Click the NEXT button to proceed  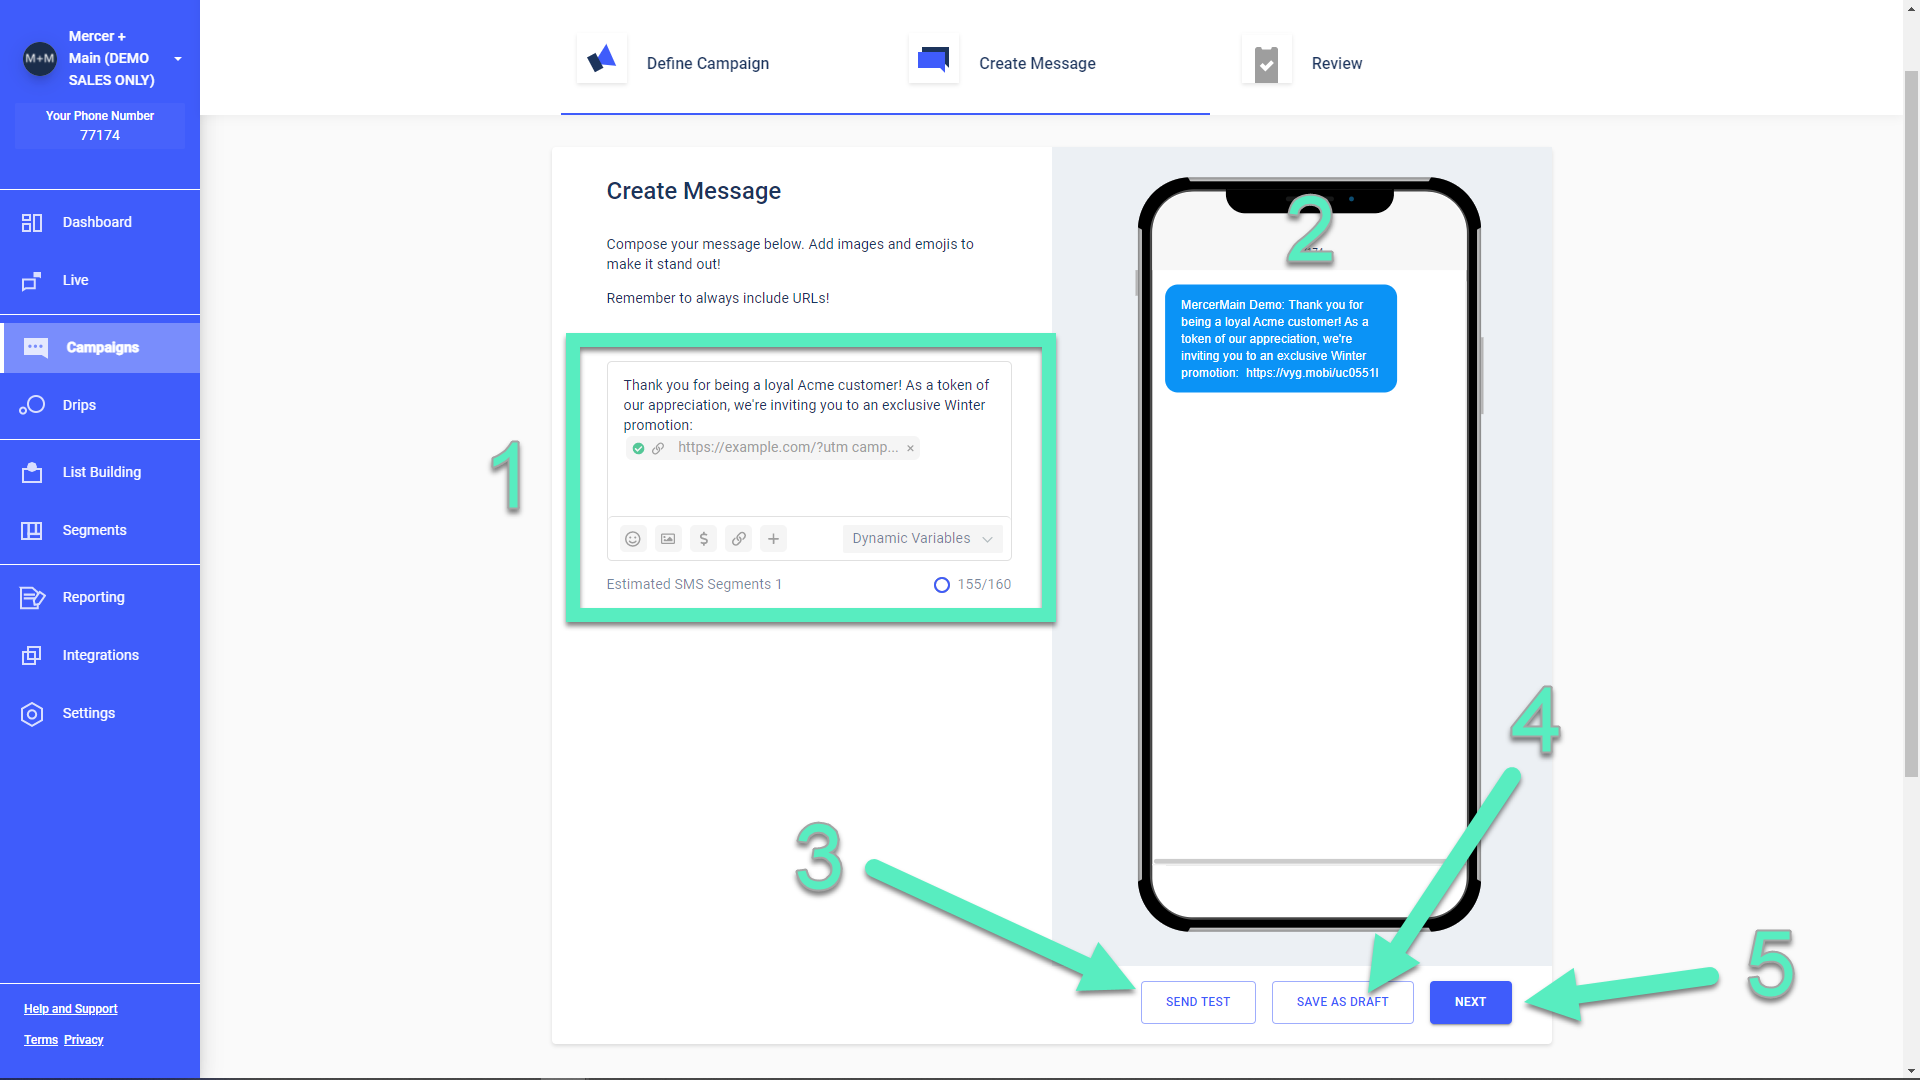point(1470,1002)
